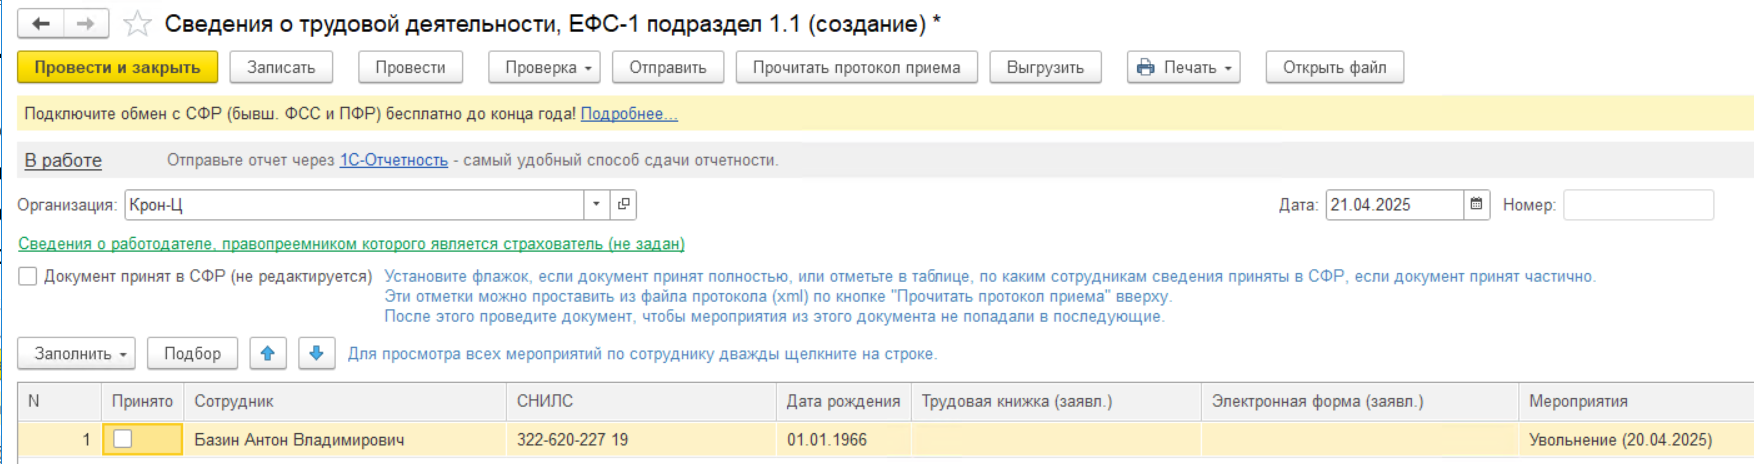This screenshot has height=464, width=1754.
Task: Select the 'Базин Антон Владимирович' cell
Action: pyautogui.click(x=345, y=439)
